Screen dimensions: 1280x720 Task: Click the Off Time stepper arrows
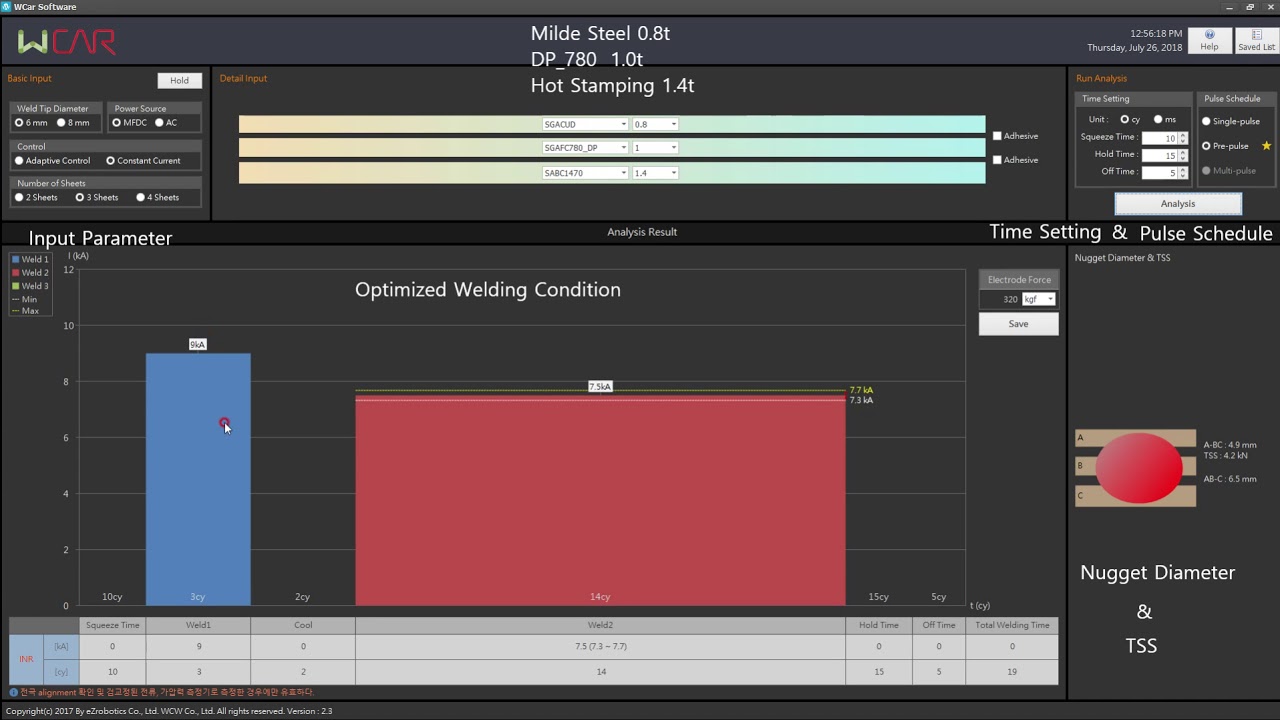pos(1183,172)
